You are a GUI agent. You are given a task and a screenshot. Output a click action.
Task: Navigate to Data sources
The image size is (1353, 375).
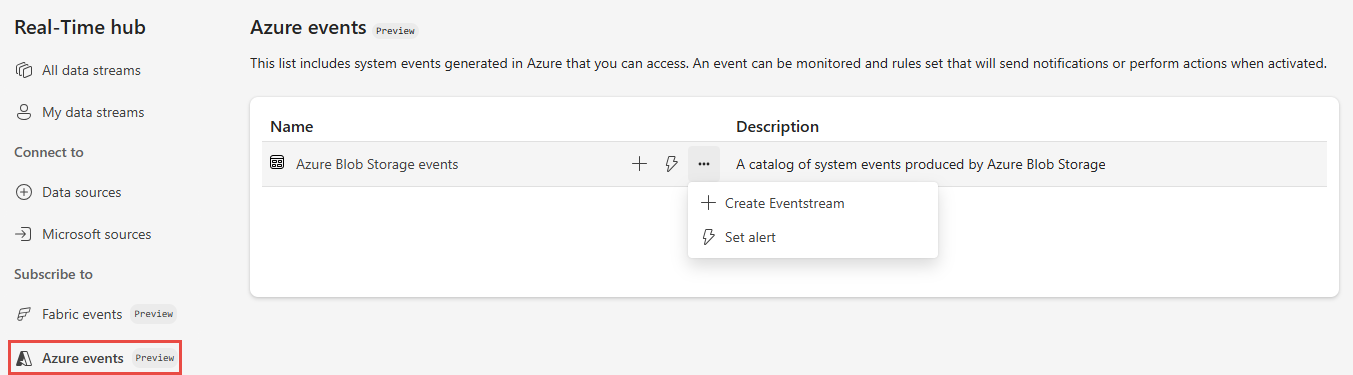(x=81, y=192)
